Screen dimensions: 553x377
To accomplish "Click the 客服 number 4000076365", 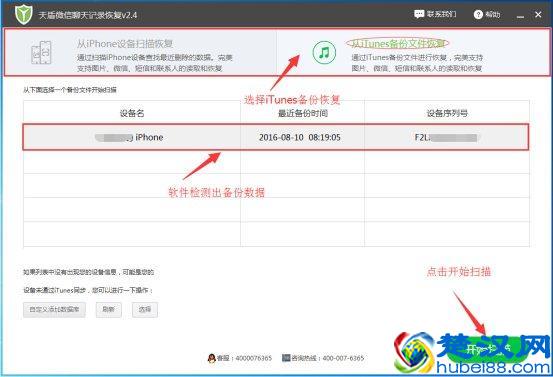I will pos(244,358).
